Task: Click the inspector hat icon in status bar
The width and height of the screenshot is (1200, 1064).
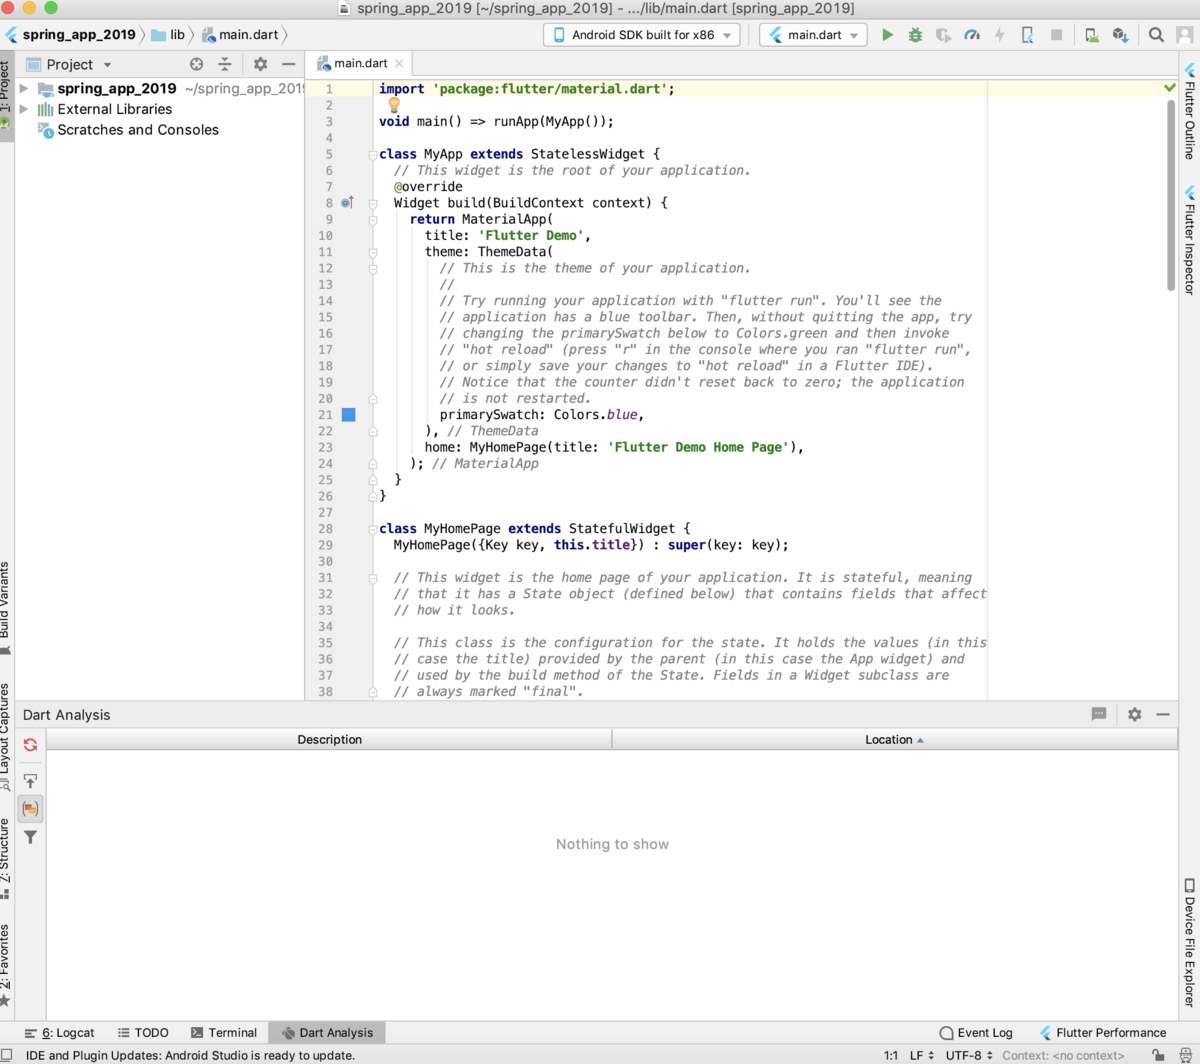Action: [1185, 1055]
